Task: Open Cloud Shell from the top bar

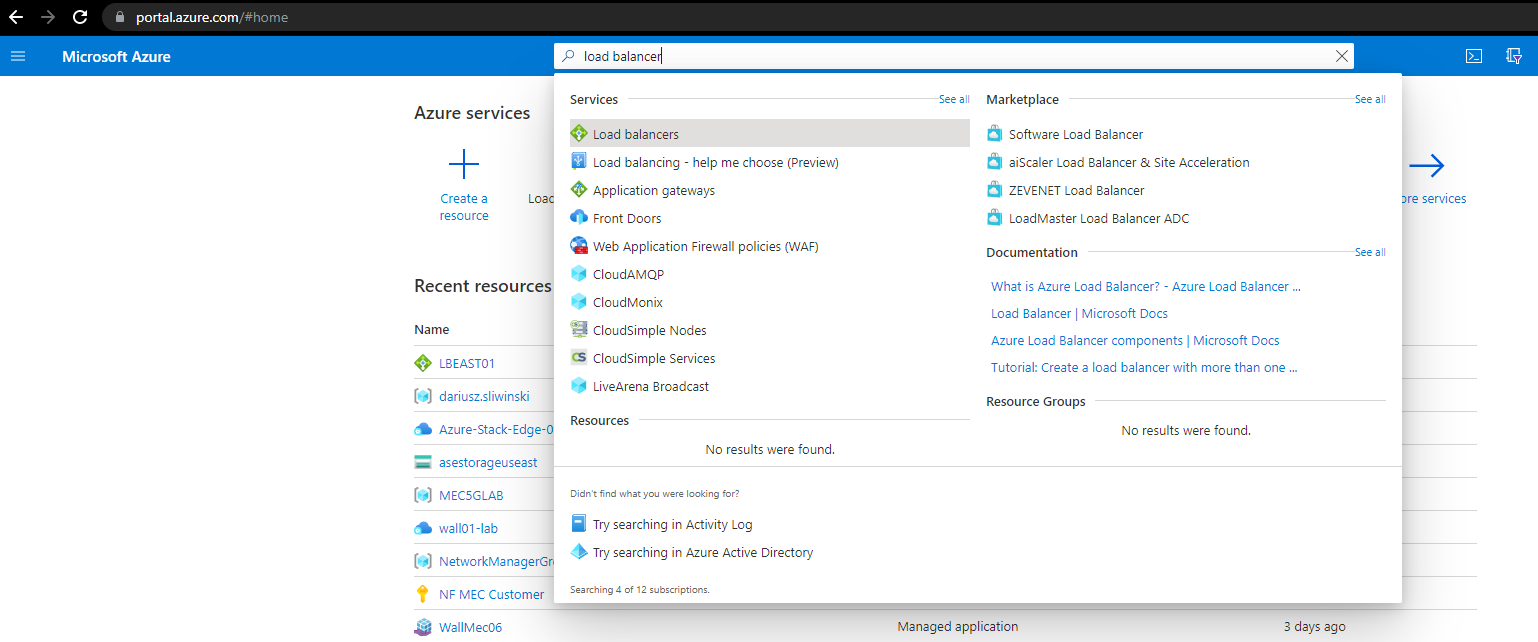Action: (1474, 56)
